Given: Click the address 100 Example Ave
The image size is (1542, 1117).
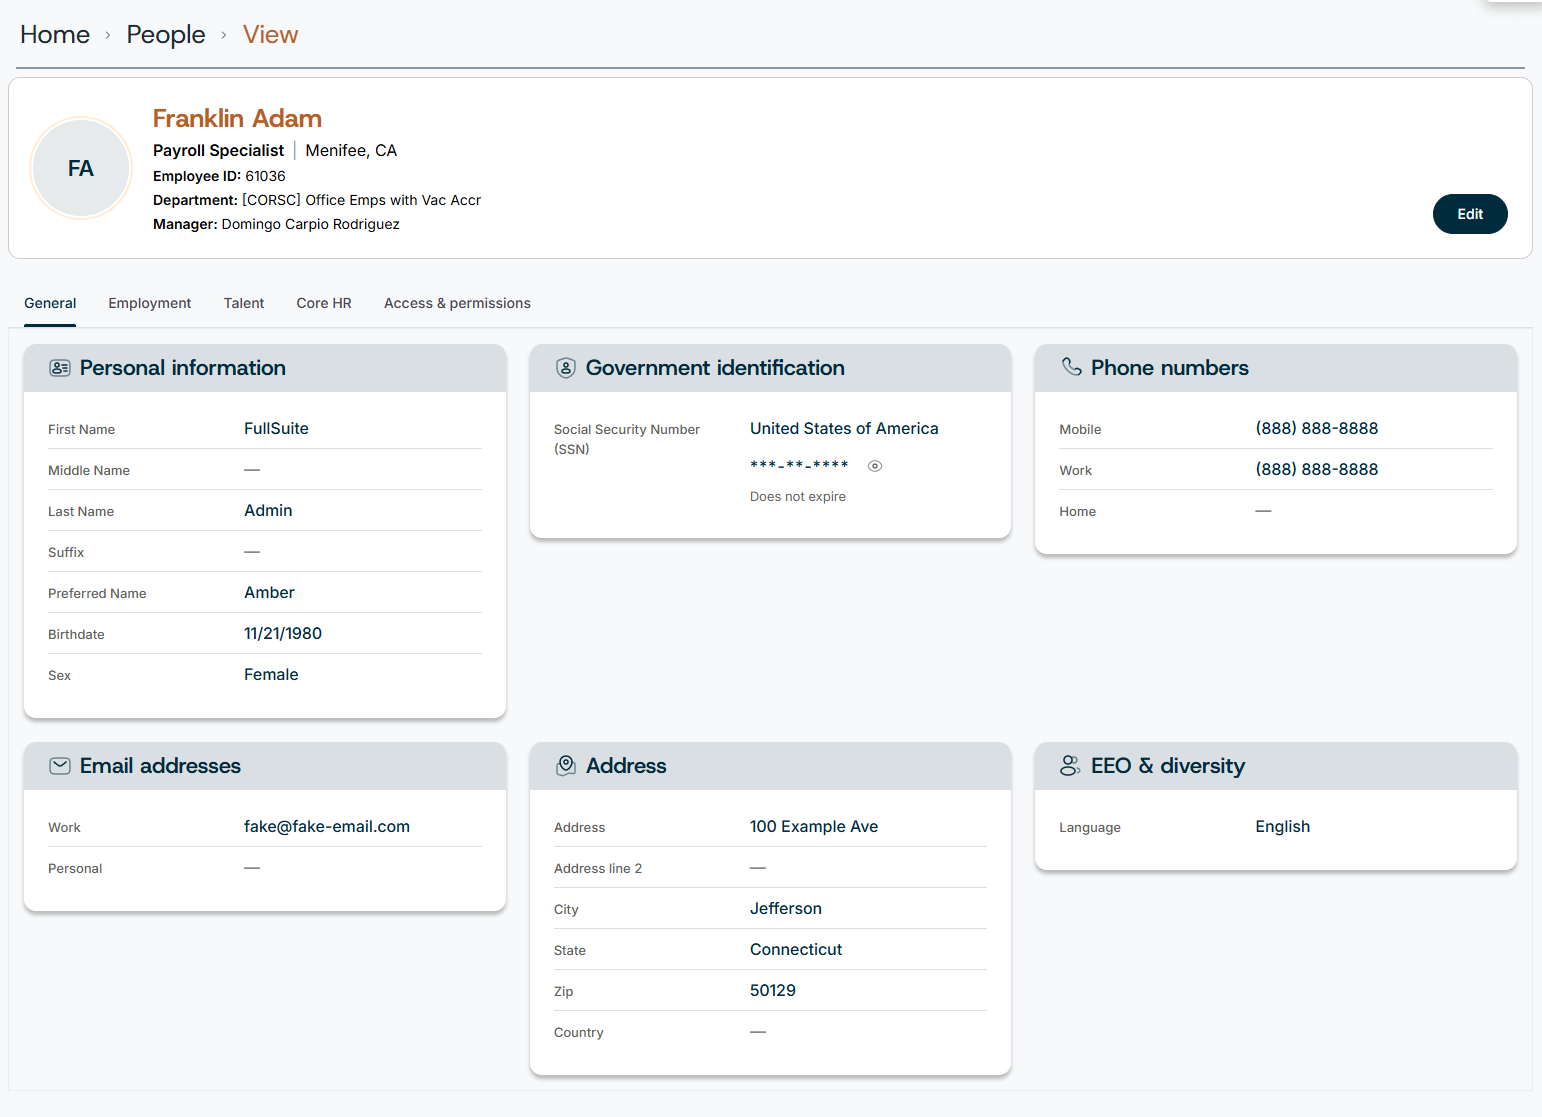Looking at the screenshot, I should (814, 827).
